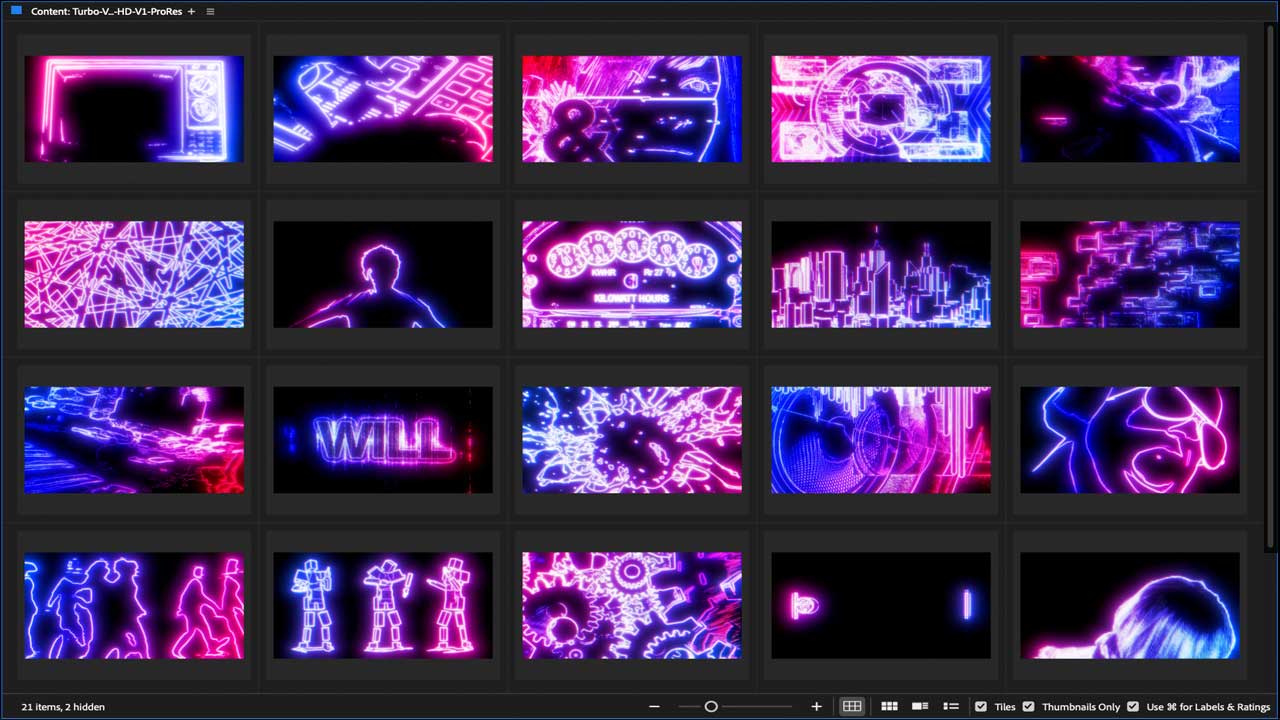Select the neon WILL text thumbnail
Viewport: 1280px width, 720px height.
pyautogui.click(x=383, y=440)
